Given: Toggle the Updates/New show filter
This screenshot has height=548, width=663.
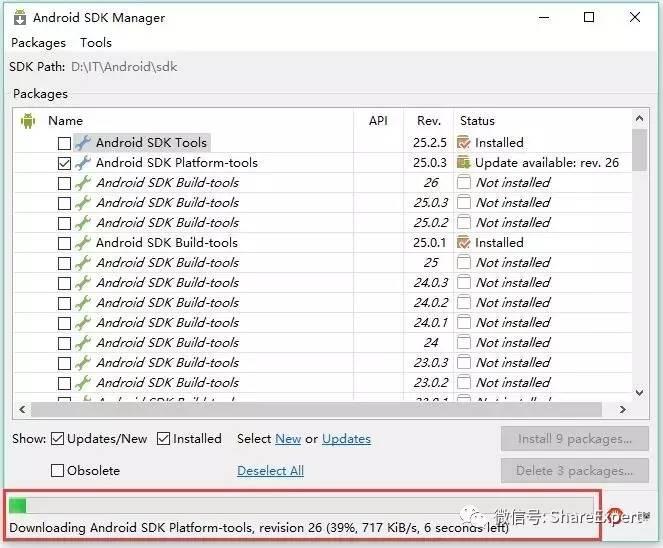Looking at the screenshot, I should point(58,439).
